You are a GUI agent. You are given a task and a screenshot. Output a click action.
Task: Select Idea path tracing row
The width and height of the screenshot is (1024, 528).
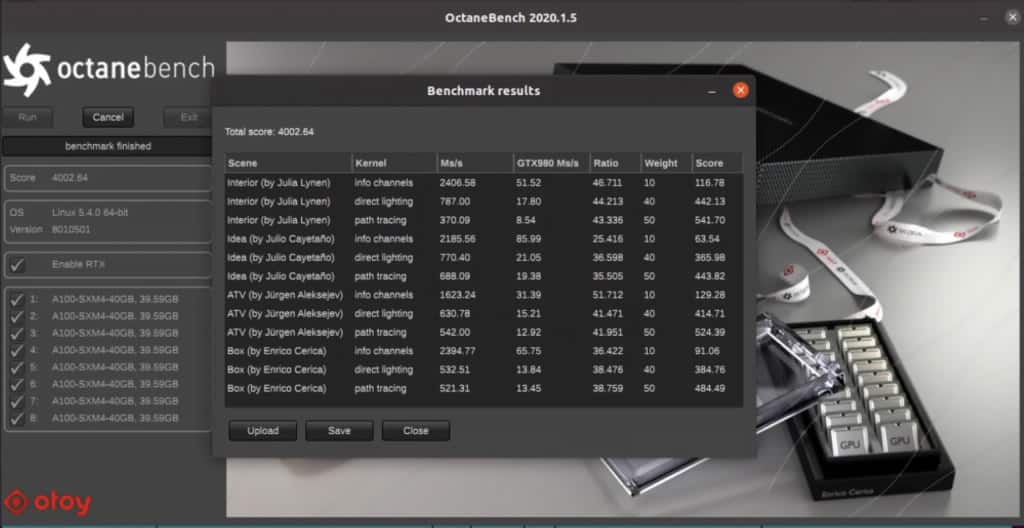(x=484, y=276)
